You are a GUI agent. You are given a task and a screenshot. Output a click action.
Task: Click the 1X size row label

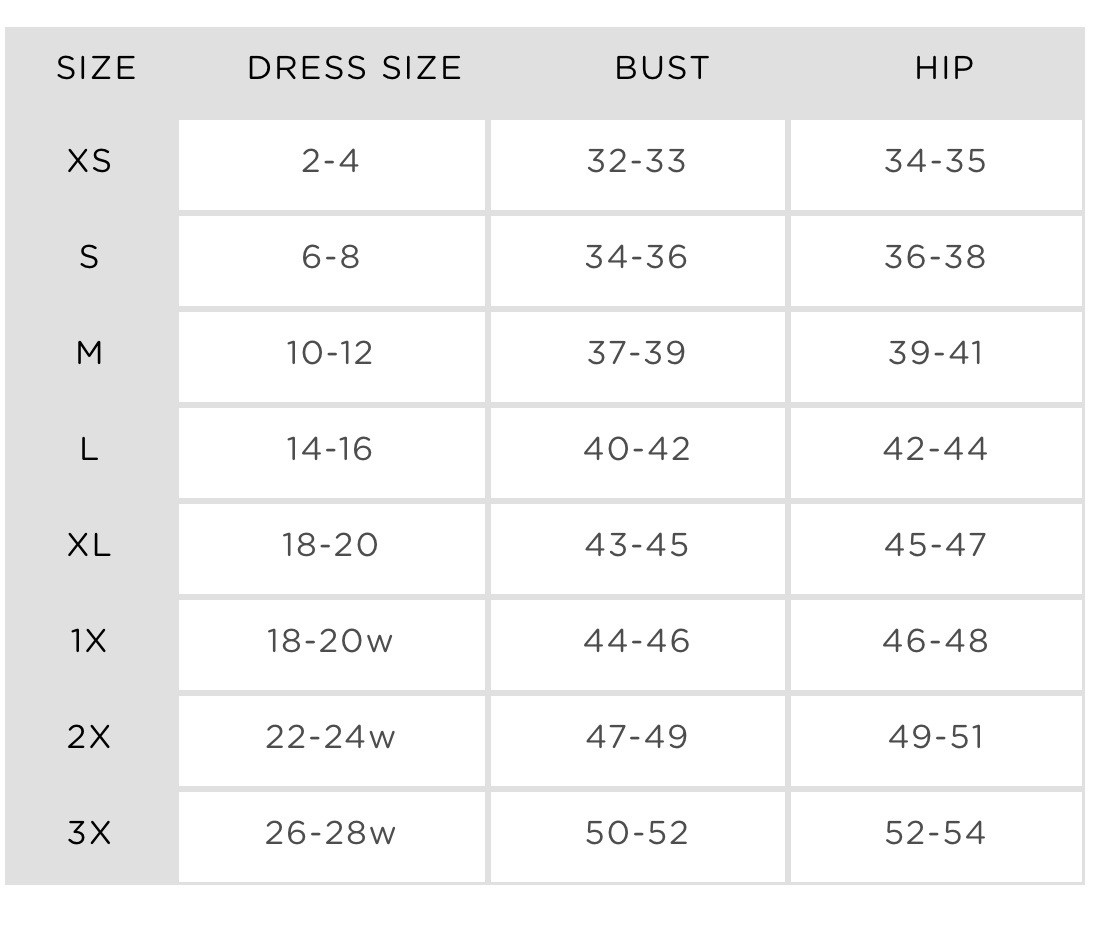[x=89, y=641]
